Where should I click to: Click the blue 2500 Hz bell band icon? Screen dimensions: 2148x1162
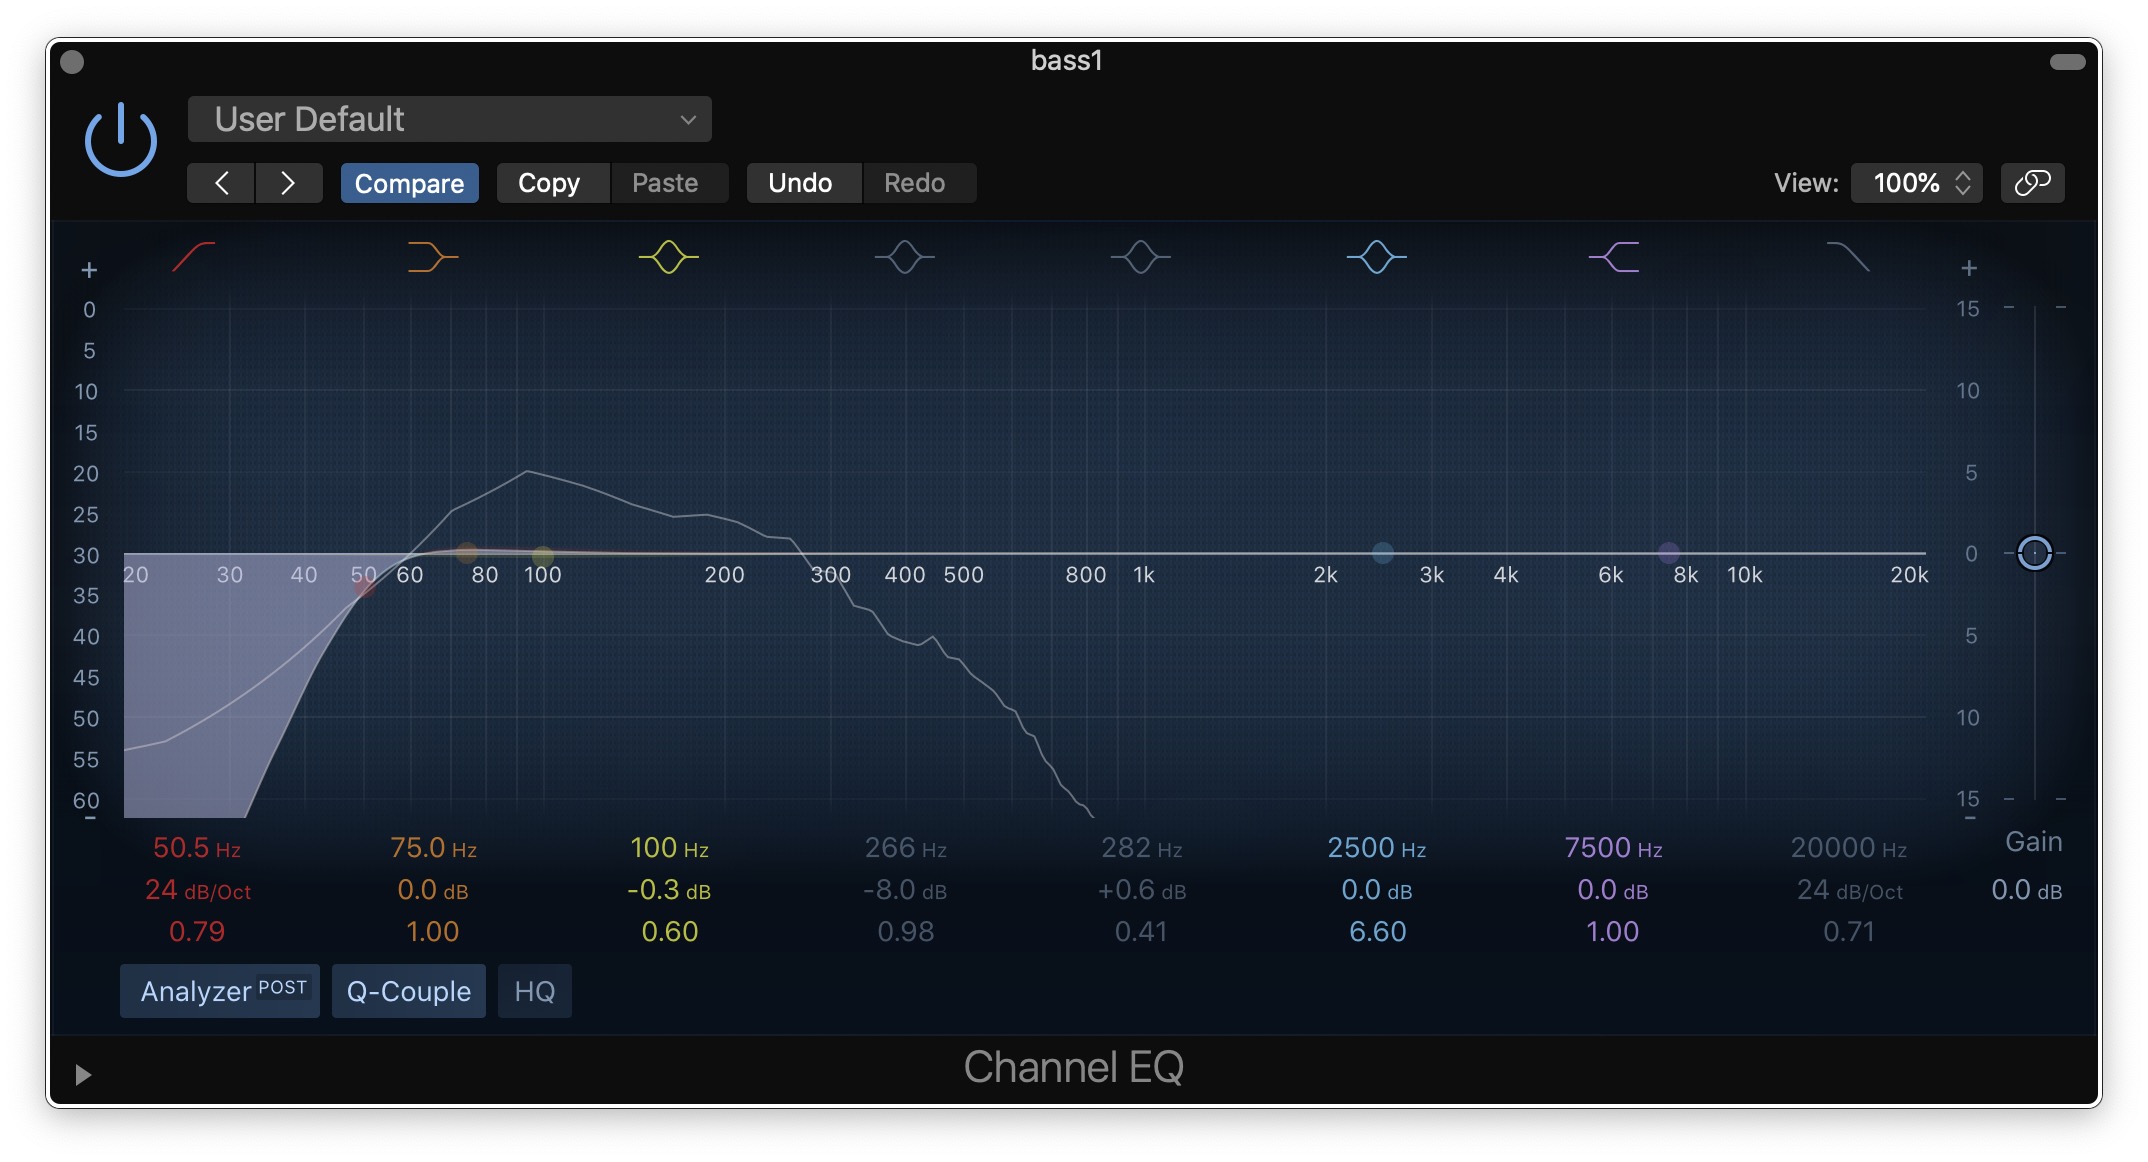coord(1376,257)
